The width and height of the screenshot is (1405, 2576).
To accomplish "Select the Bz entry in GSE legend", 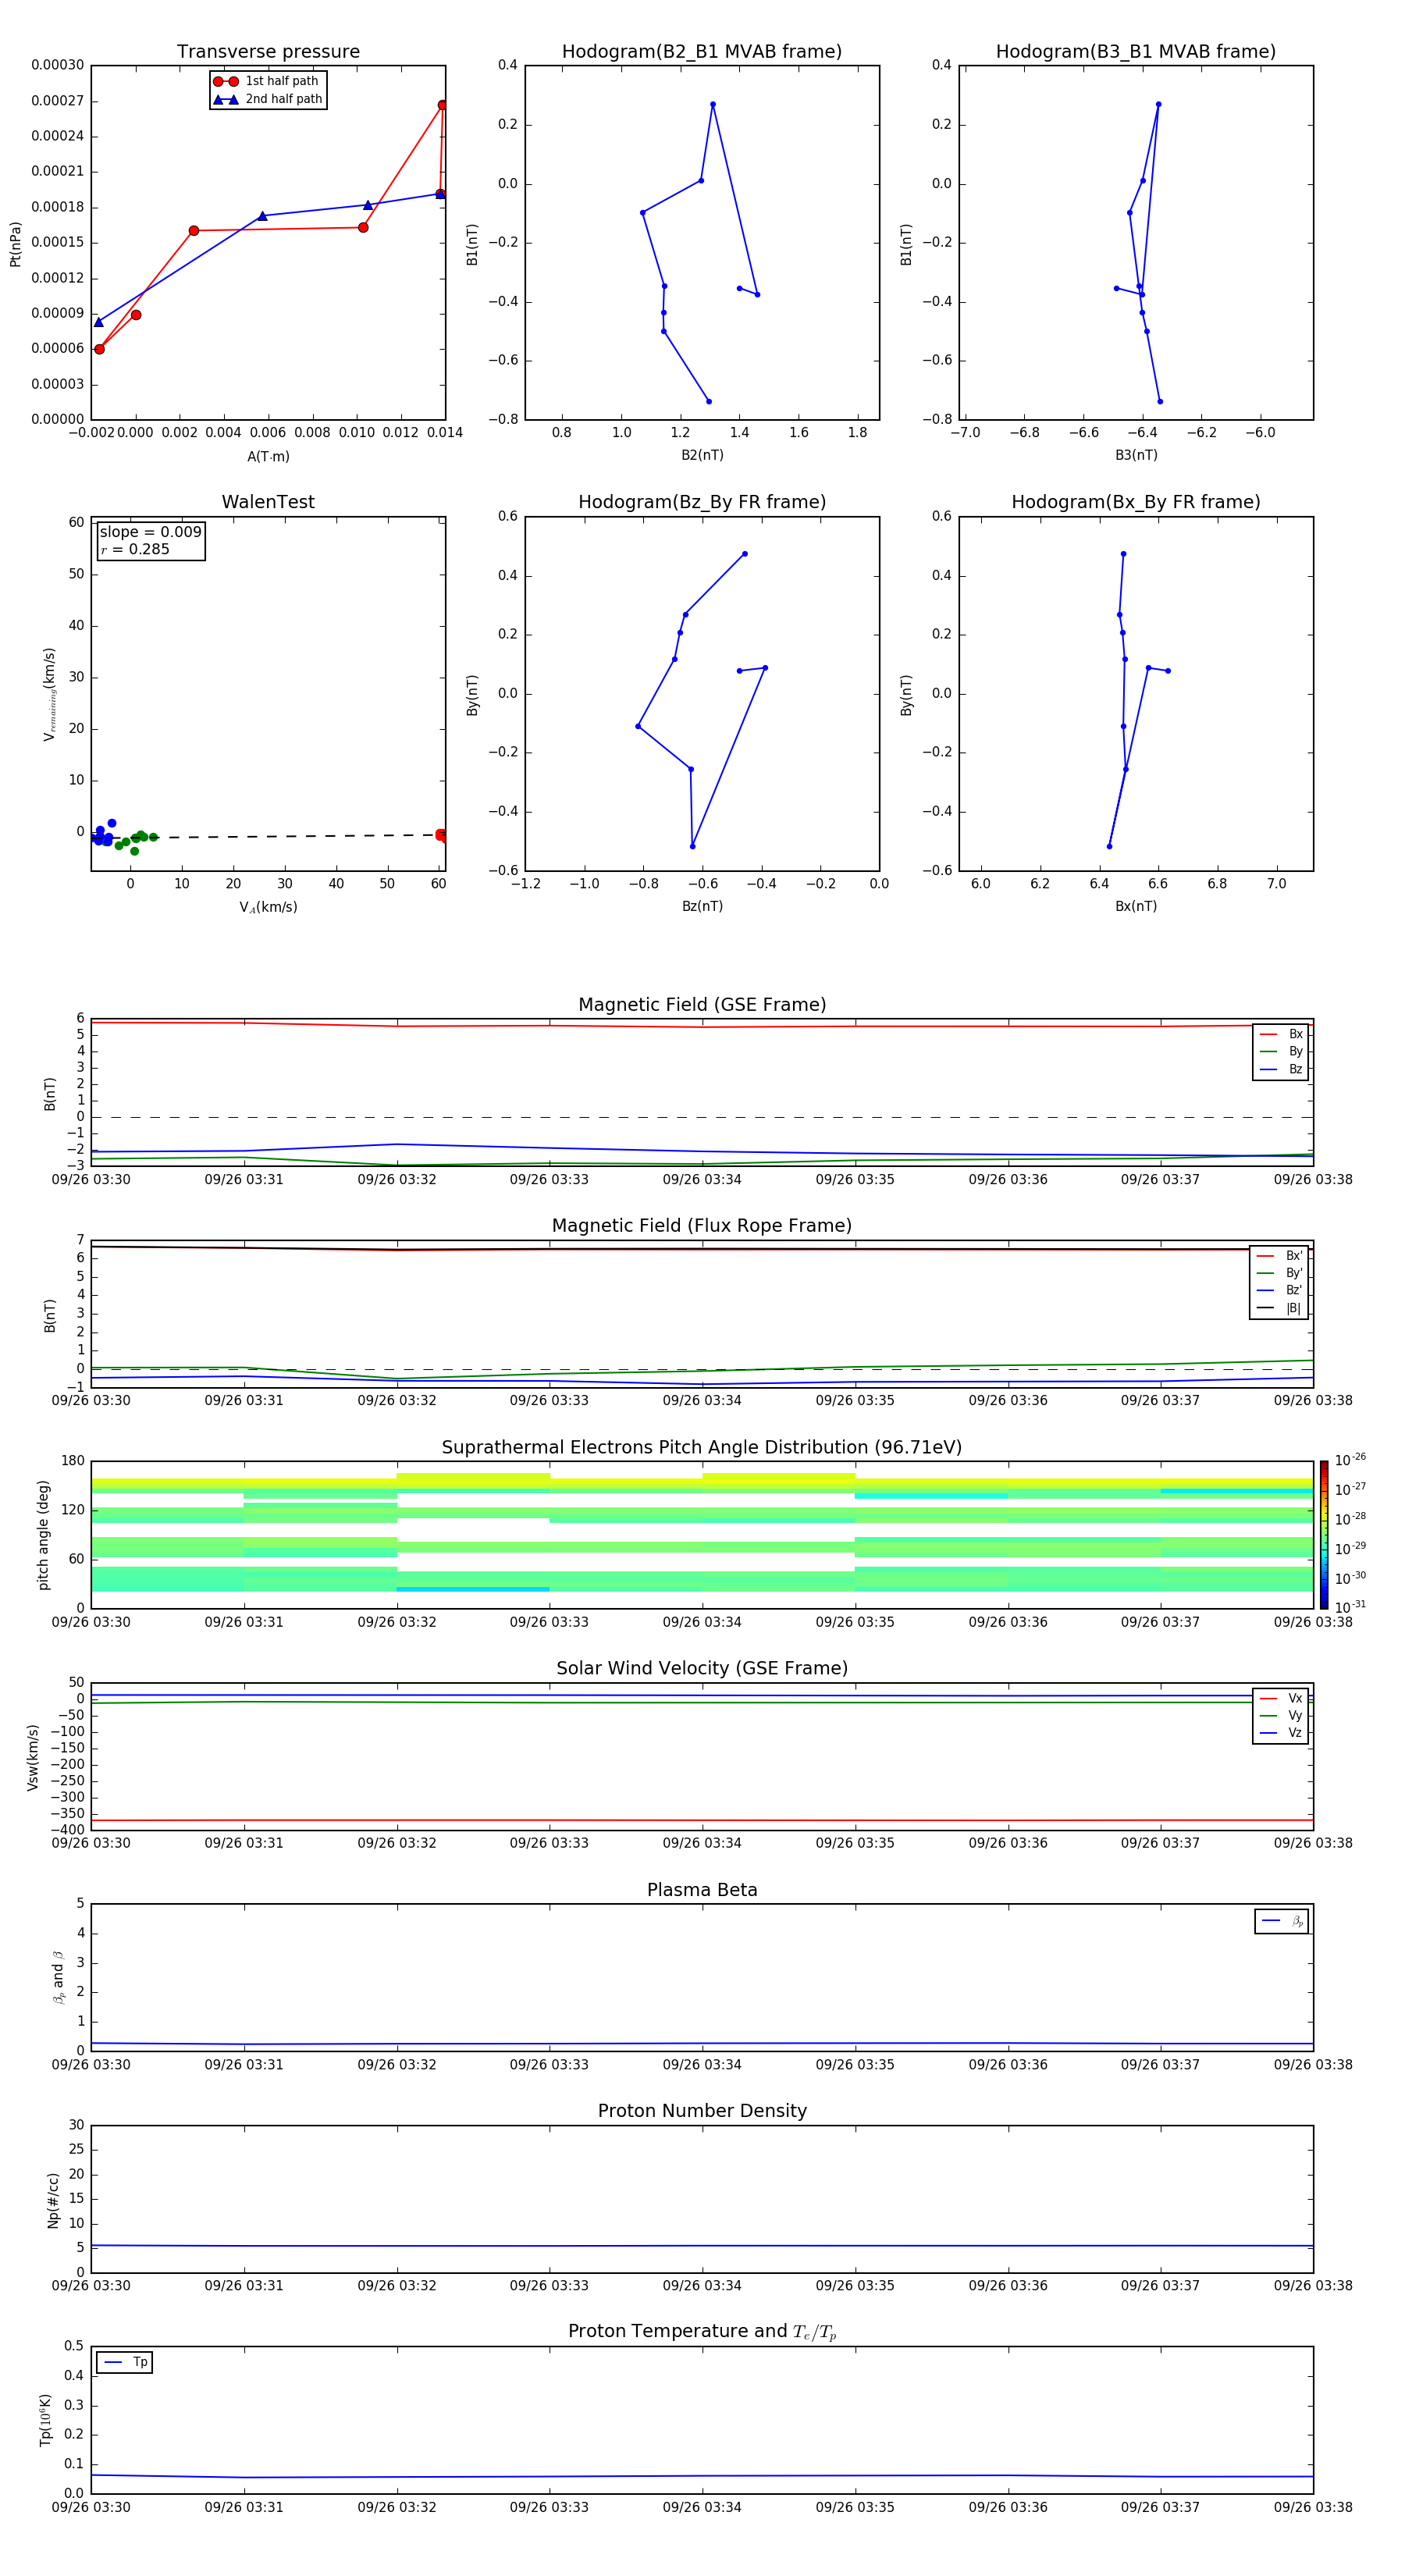I will 1281,1069.
